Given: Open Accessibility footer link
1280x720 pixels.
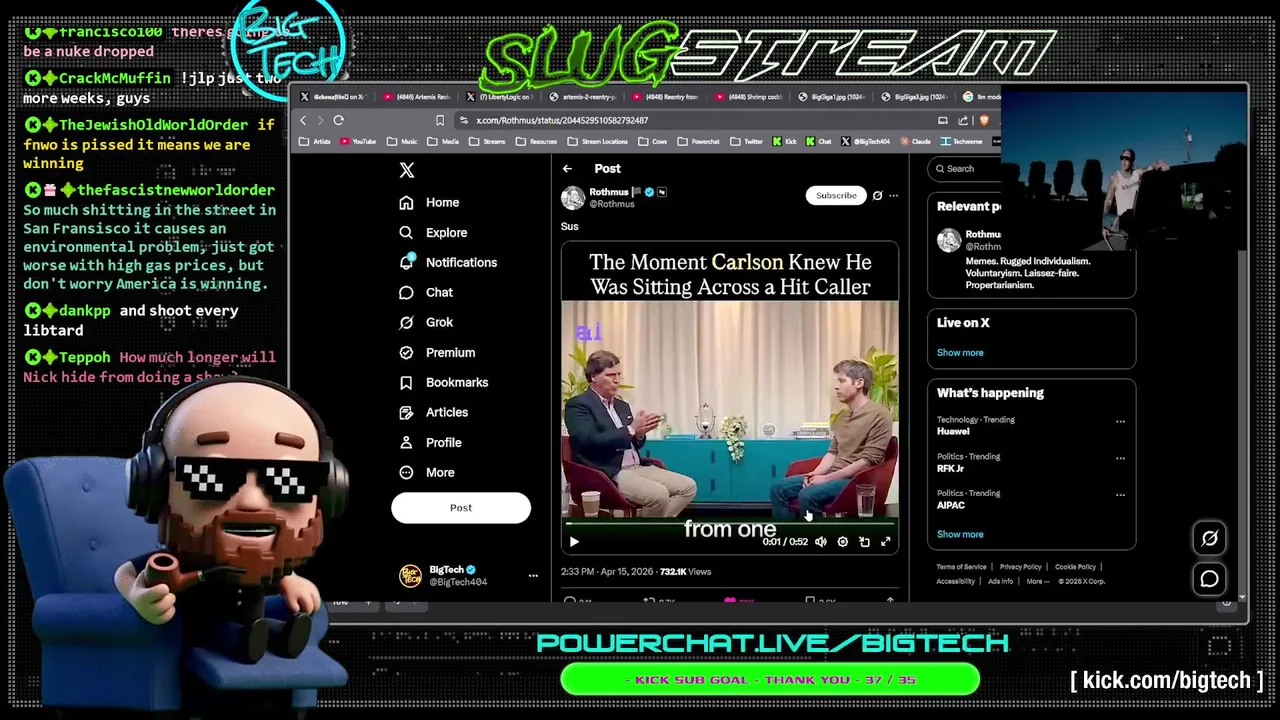Looking at the screenshot, I should pos(956,581).
